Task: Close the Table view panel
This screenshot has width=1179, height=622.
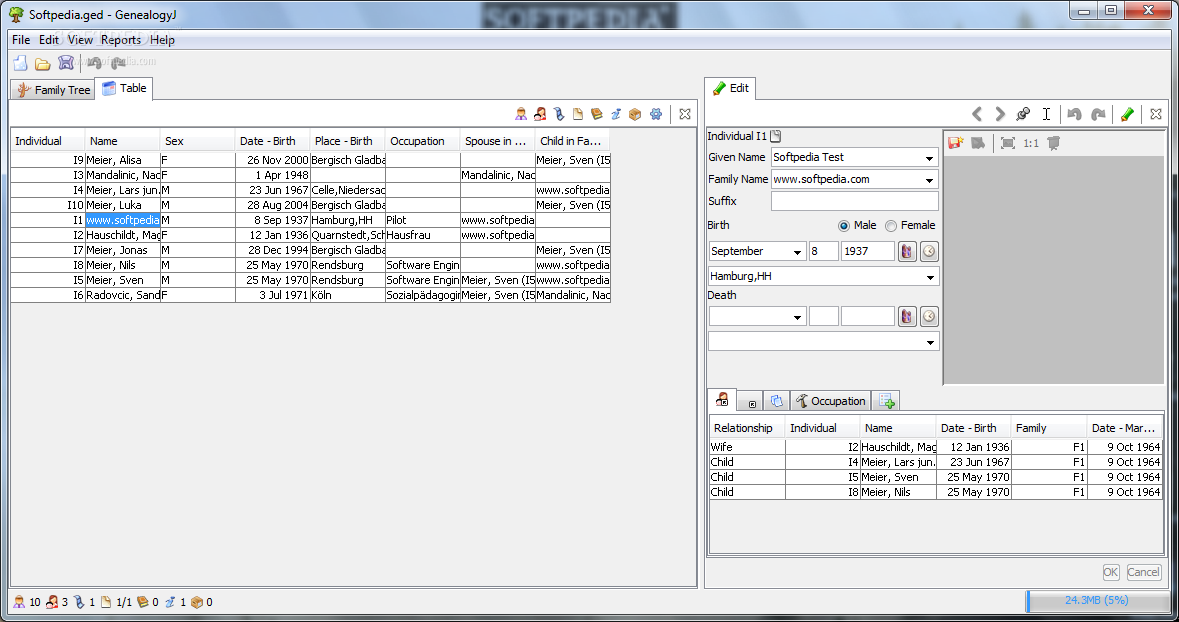Action: tap(684, 114)
